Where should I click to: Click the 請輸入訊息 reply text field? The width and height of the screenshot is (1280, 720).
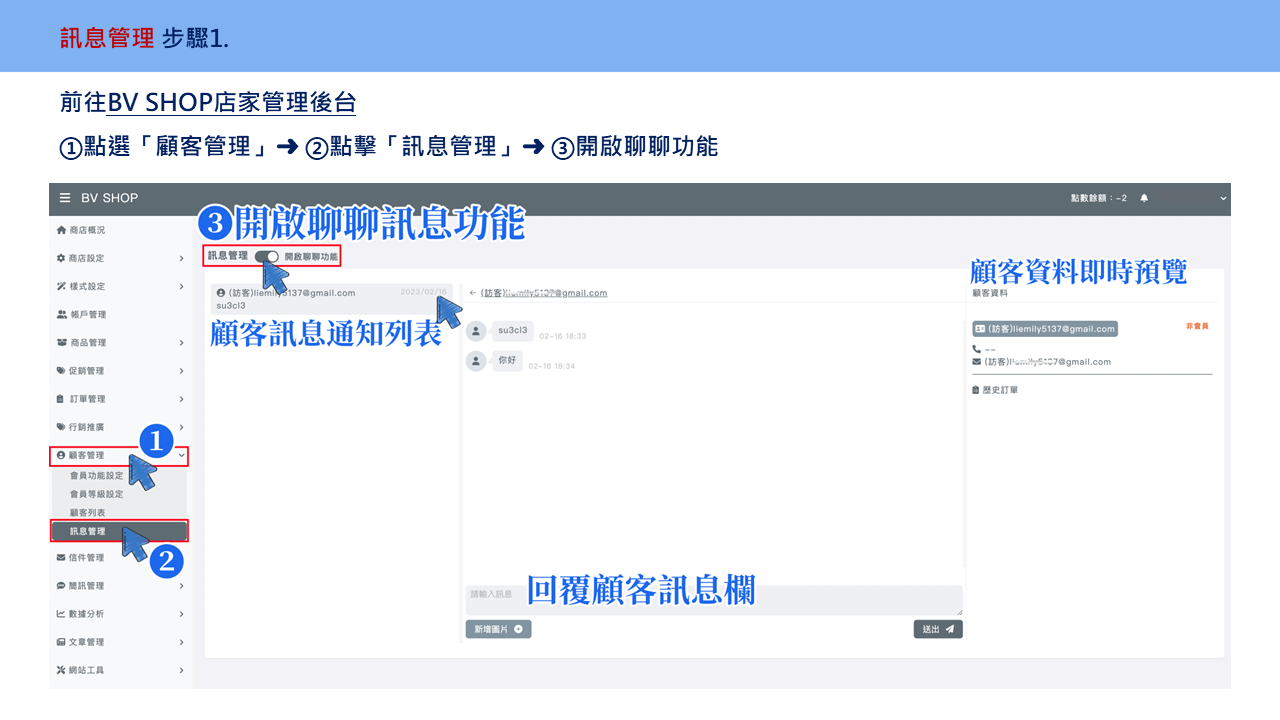tap(714, 600)
